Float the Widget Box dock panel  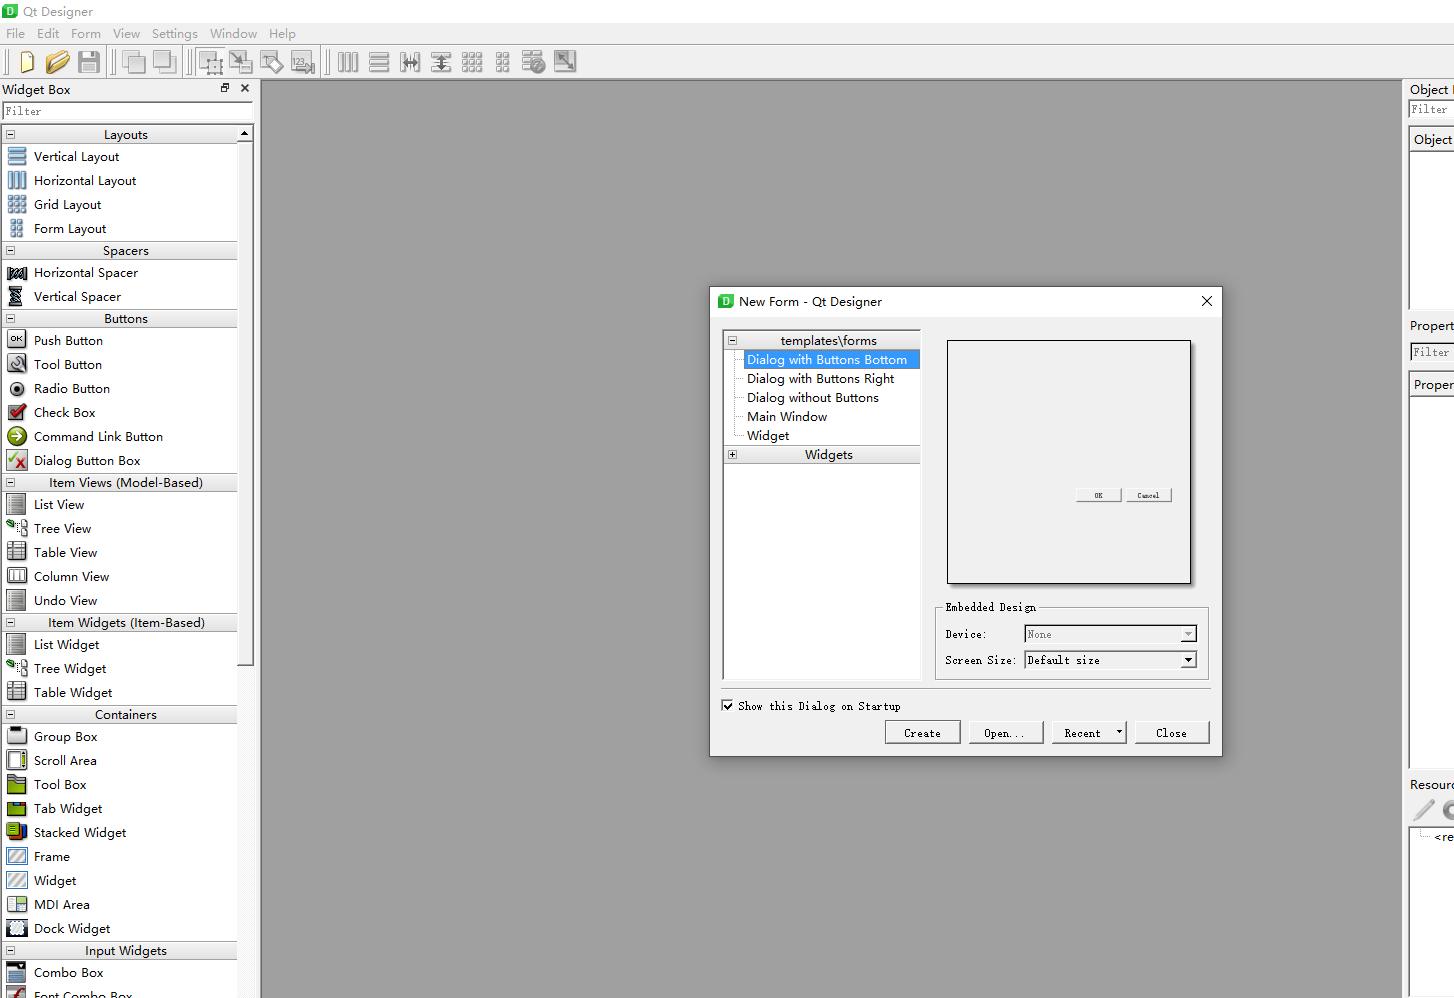225,88
